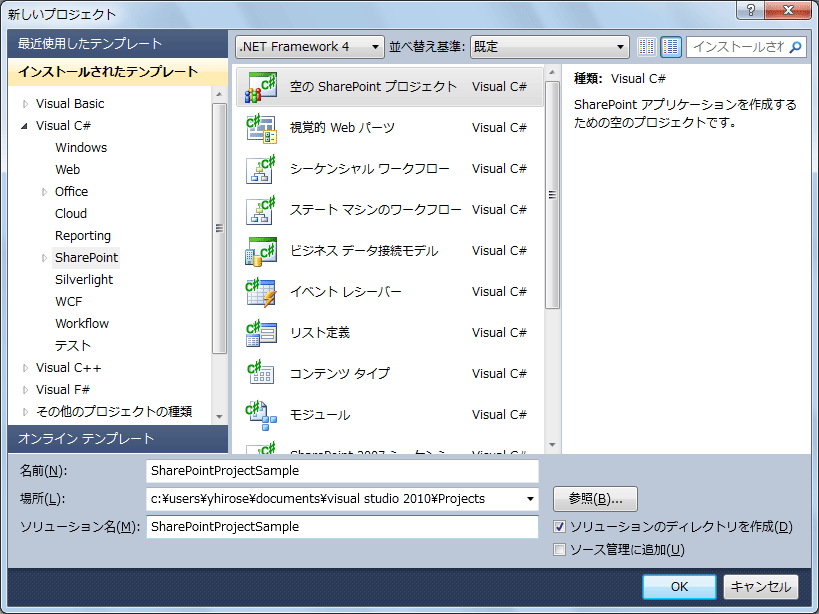The image size is (819, 614).
Task: Select the テスト category
Action: 73,346
